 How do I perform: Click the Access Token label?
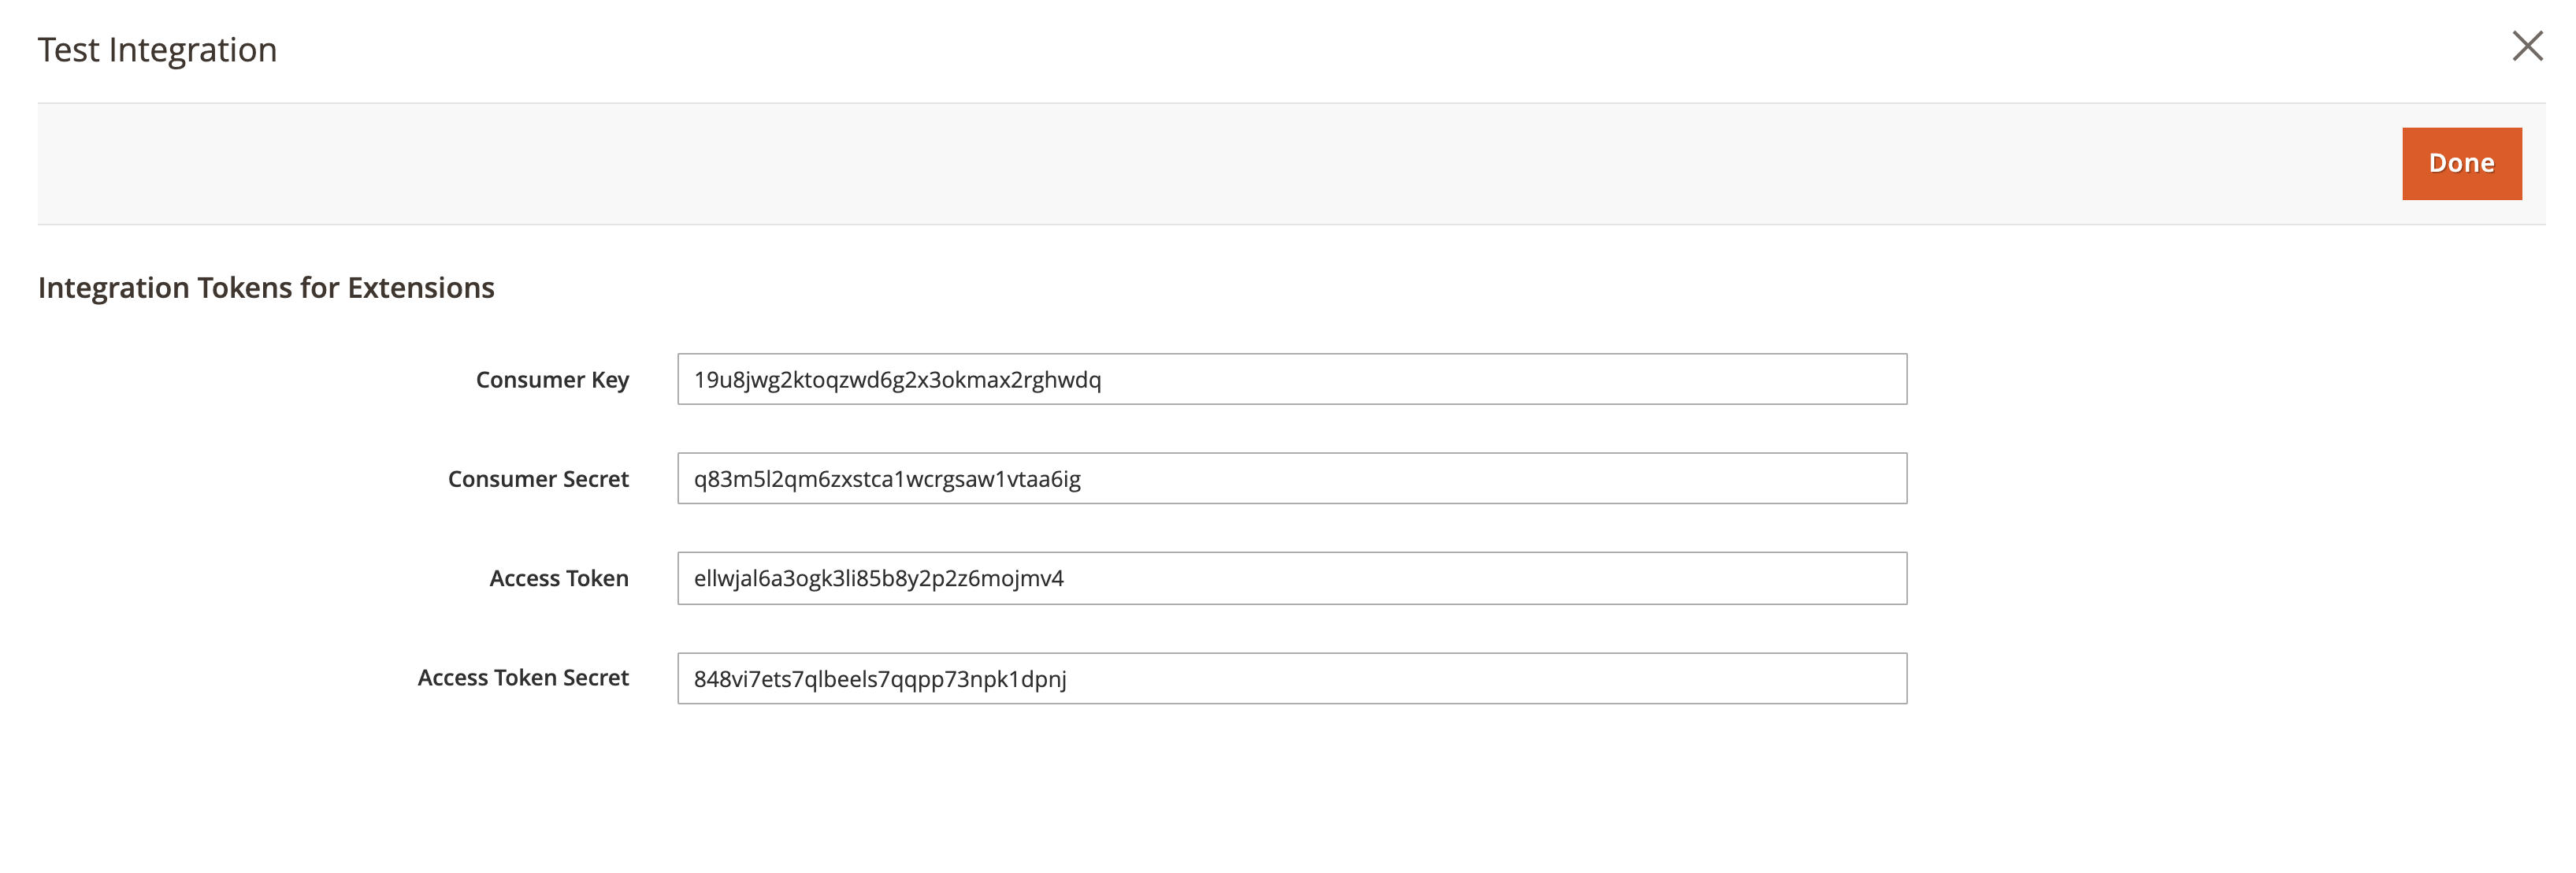pos(558,578)
